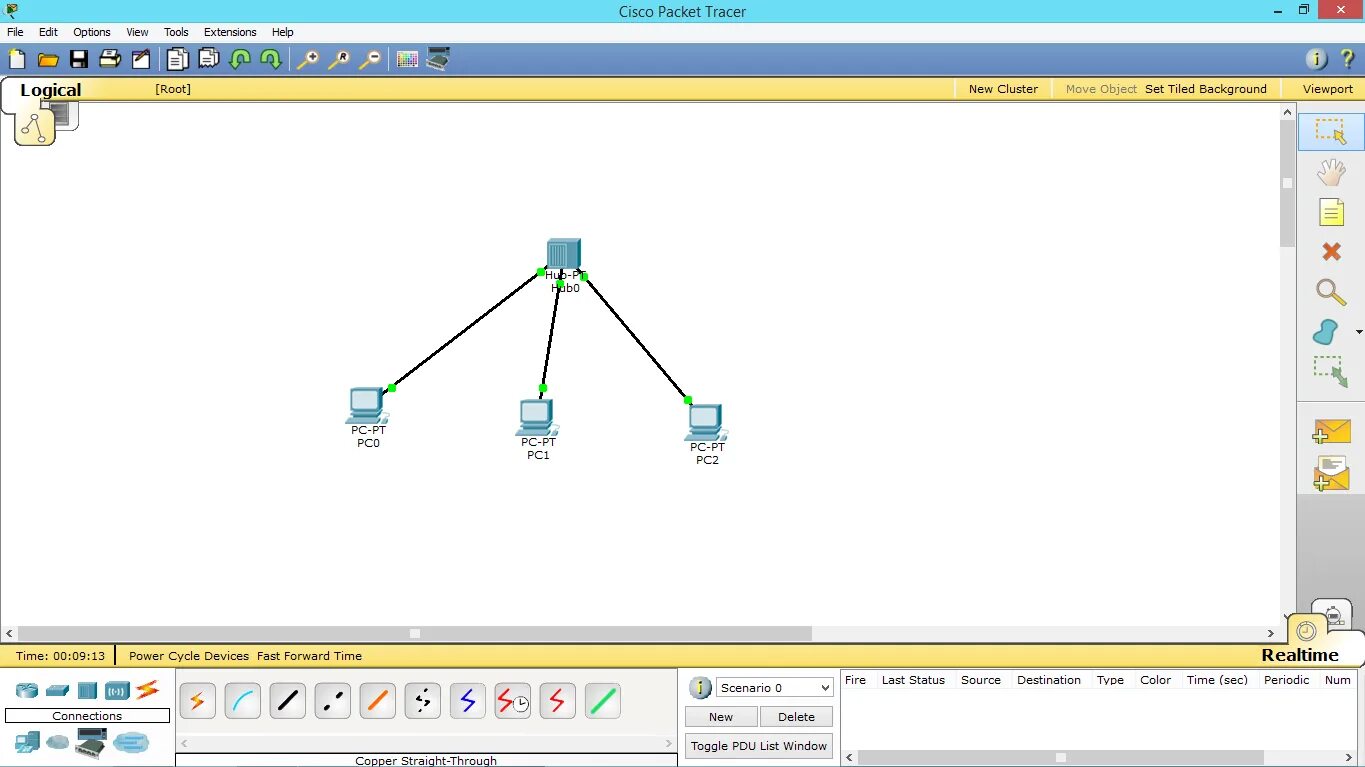Expand the Draw Polygon tool dropdown arrow

(1358, 332)
